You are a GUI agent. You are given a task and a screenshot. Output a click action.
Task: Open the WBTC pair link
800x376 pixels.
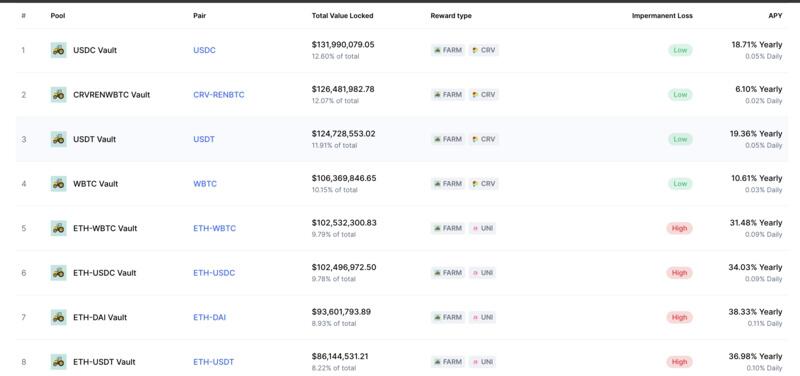click(x=205, y=184)
